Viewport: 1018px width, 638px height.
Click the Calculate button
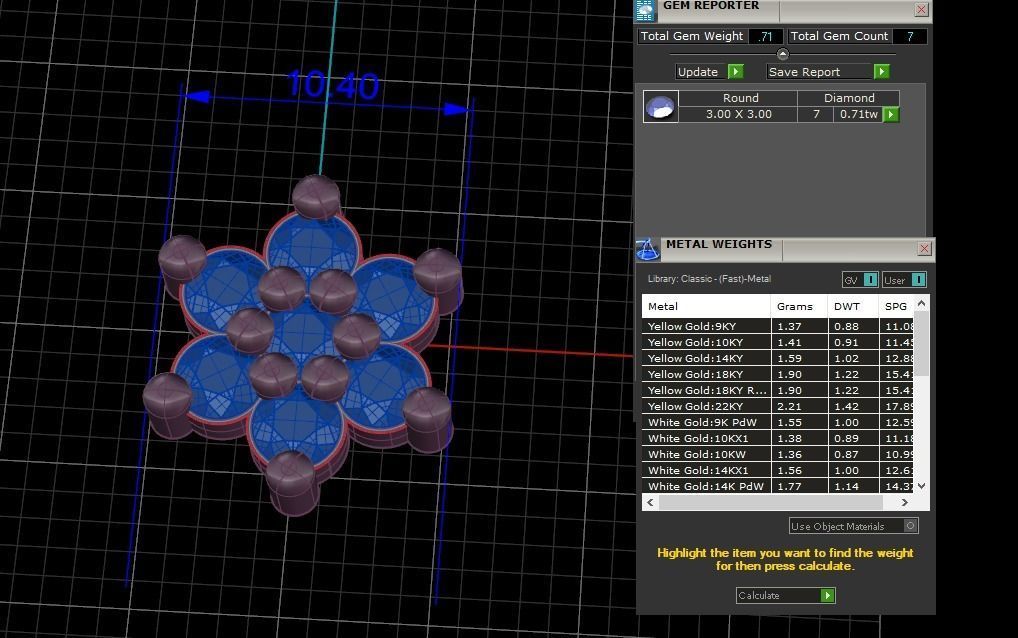786,595
